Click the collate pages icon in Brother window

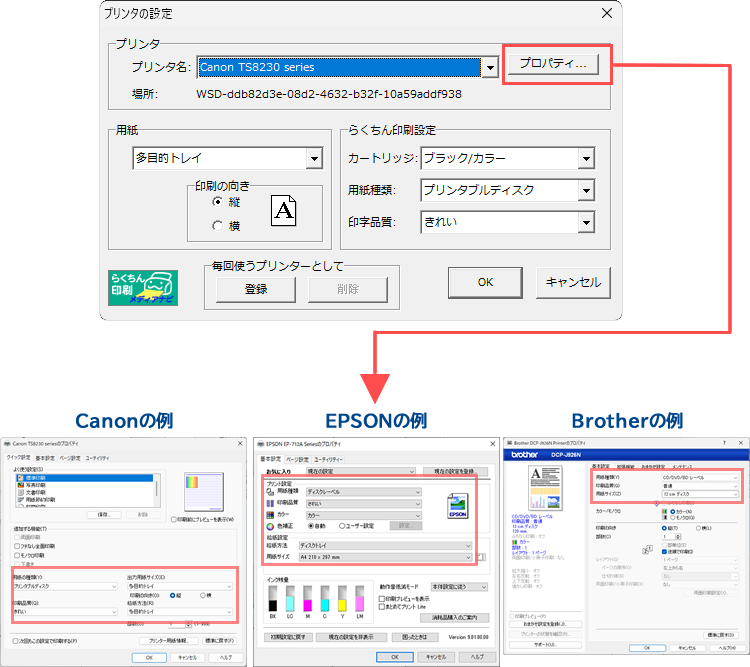point(647,550)
